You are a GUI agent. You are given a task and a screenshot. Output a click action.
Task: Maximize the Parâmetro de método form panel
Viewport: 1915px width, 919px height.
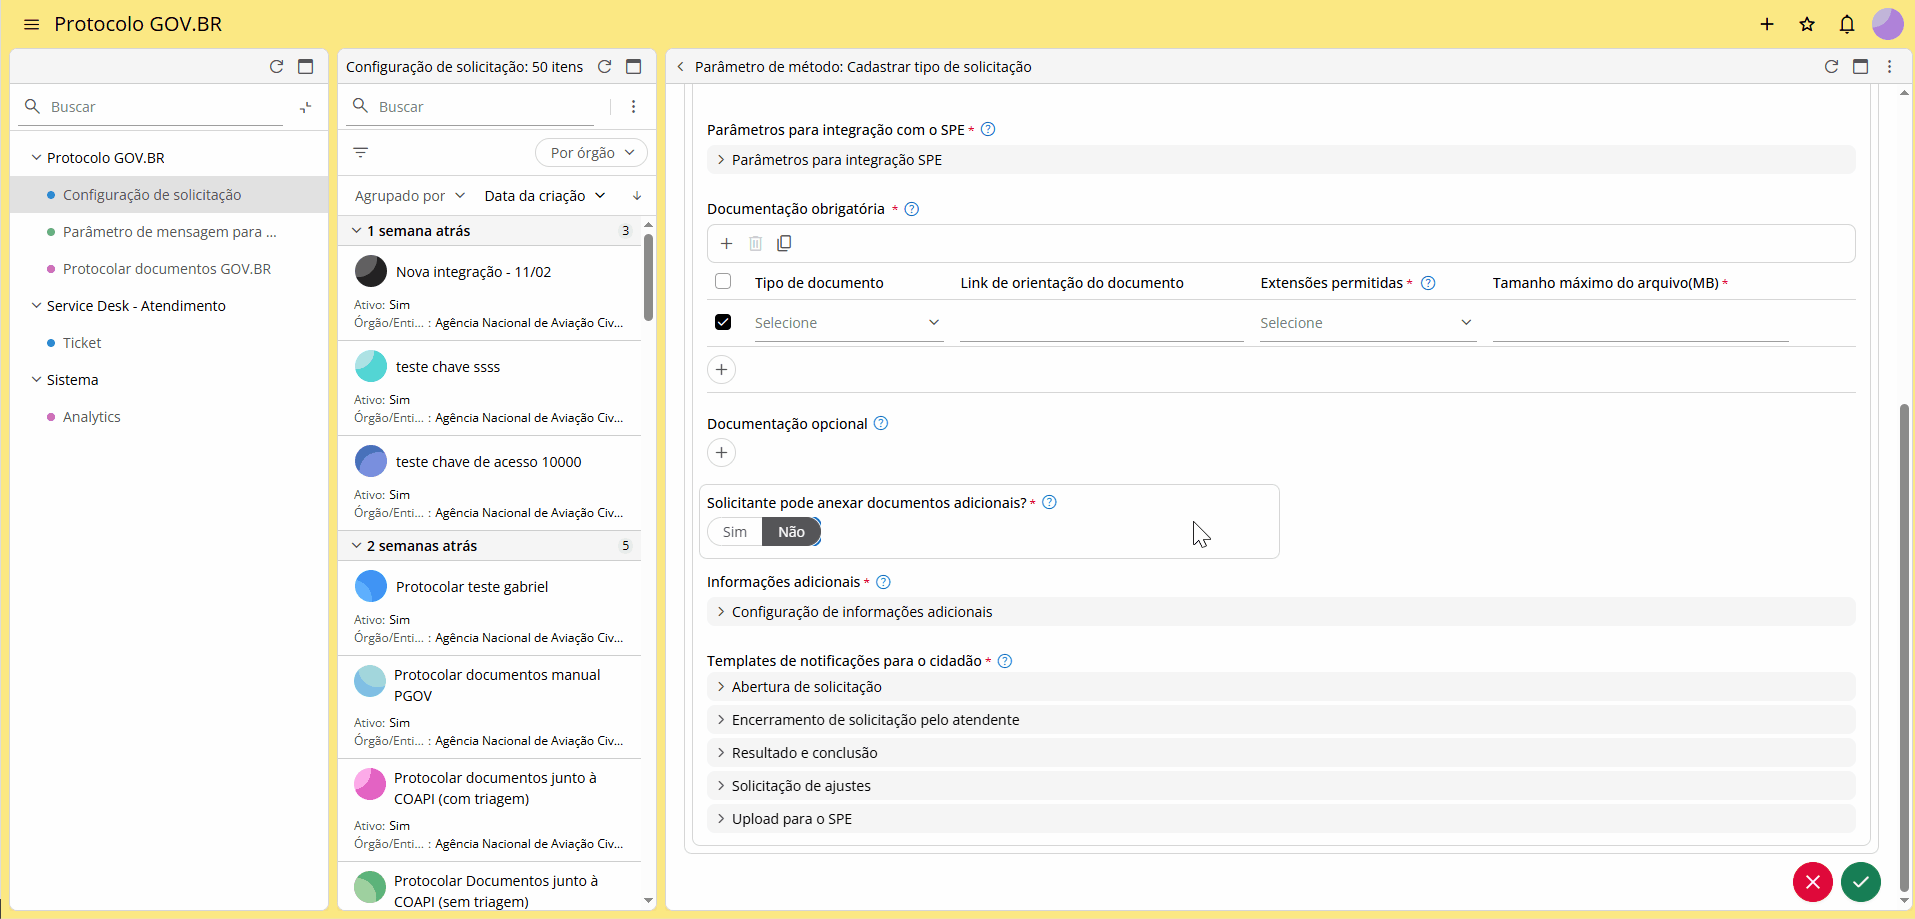coord(1861,67)
